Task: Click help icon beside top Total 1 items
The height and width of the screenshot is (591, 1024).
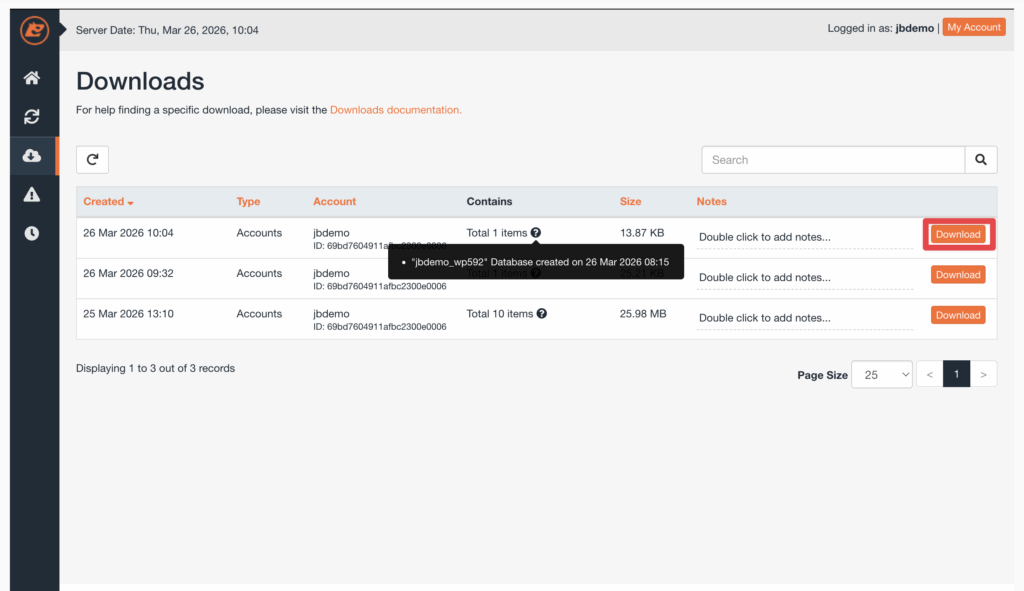Action: point(536,233)
